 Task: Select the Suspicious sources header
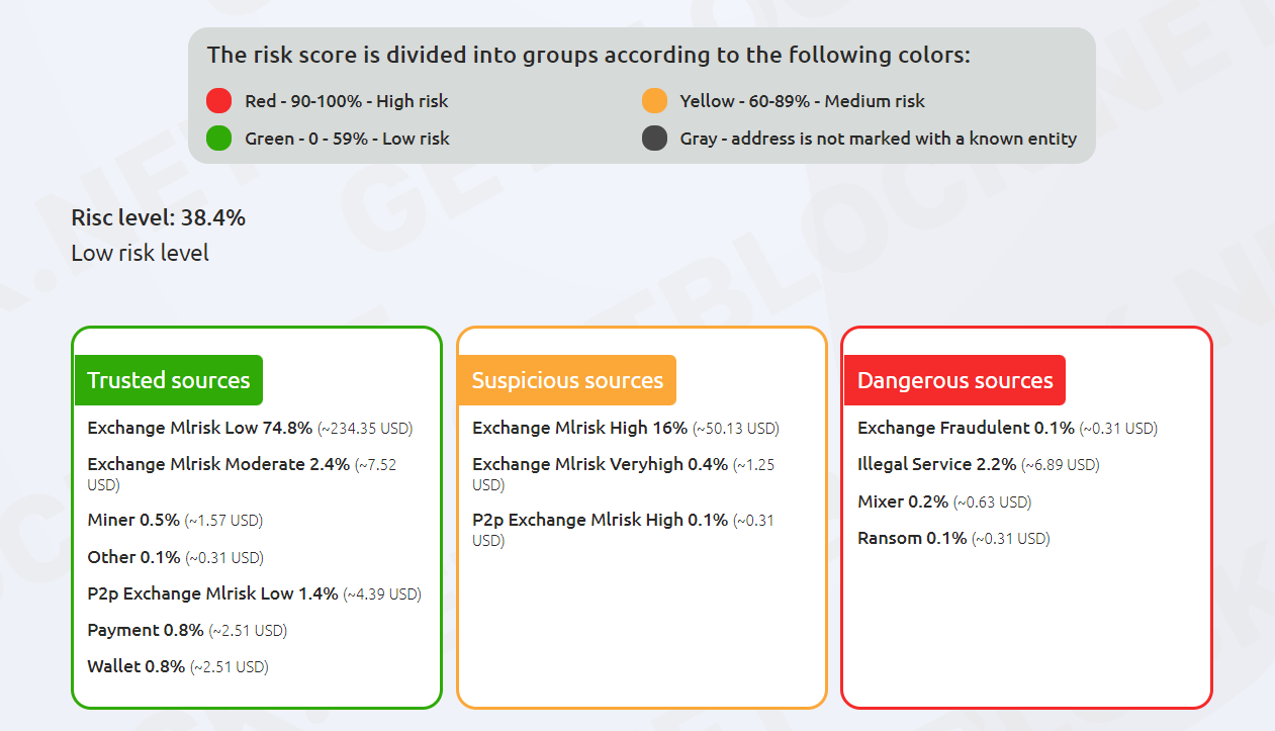[x=567, y=380]
